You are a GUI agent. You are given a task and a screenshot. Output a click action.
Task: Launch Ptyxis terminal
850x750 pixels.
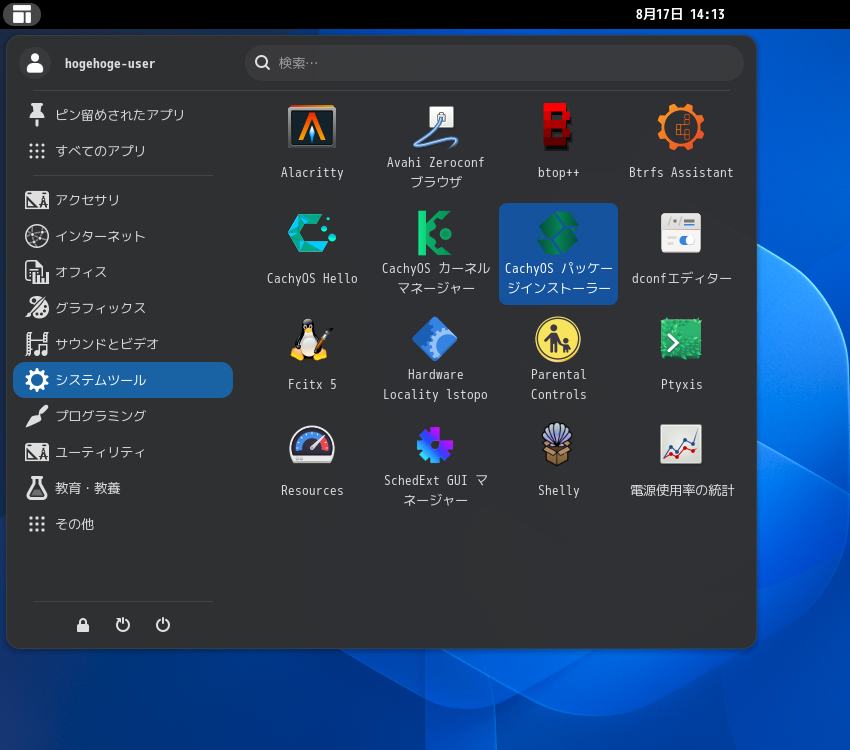[681, 355]
